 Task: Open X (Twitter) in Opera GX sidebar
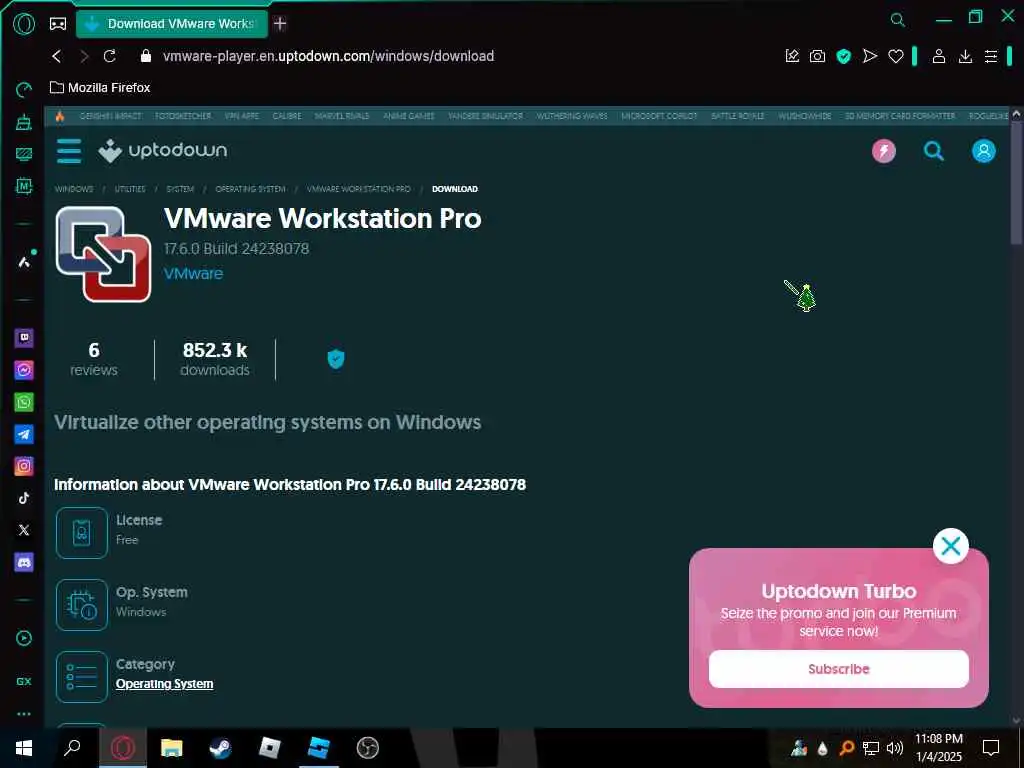tap(24, 530)
